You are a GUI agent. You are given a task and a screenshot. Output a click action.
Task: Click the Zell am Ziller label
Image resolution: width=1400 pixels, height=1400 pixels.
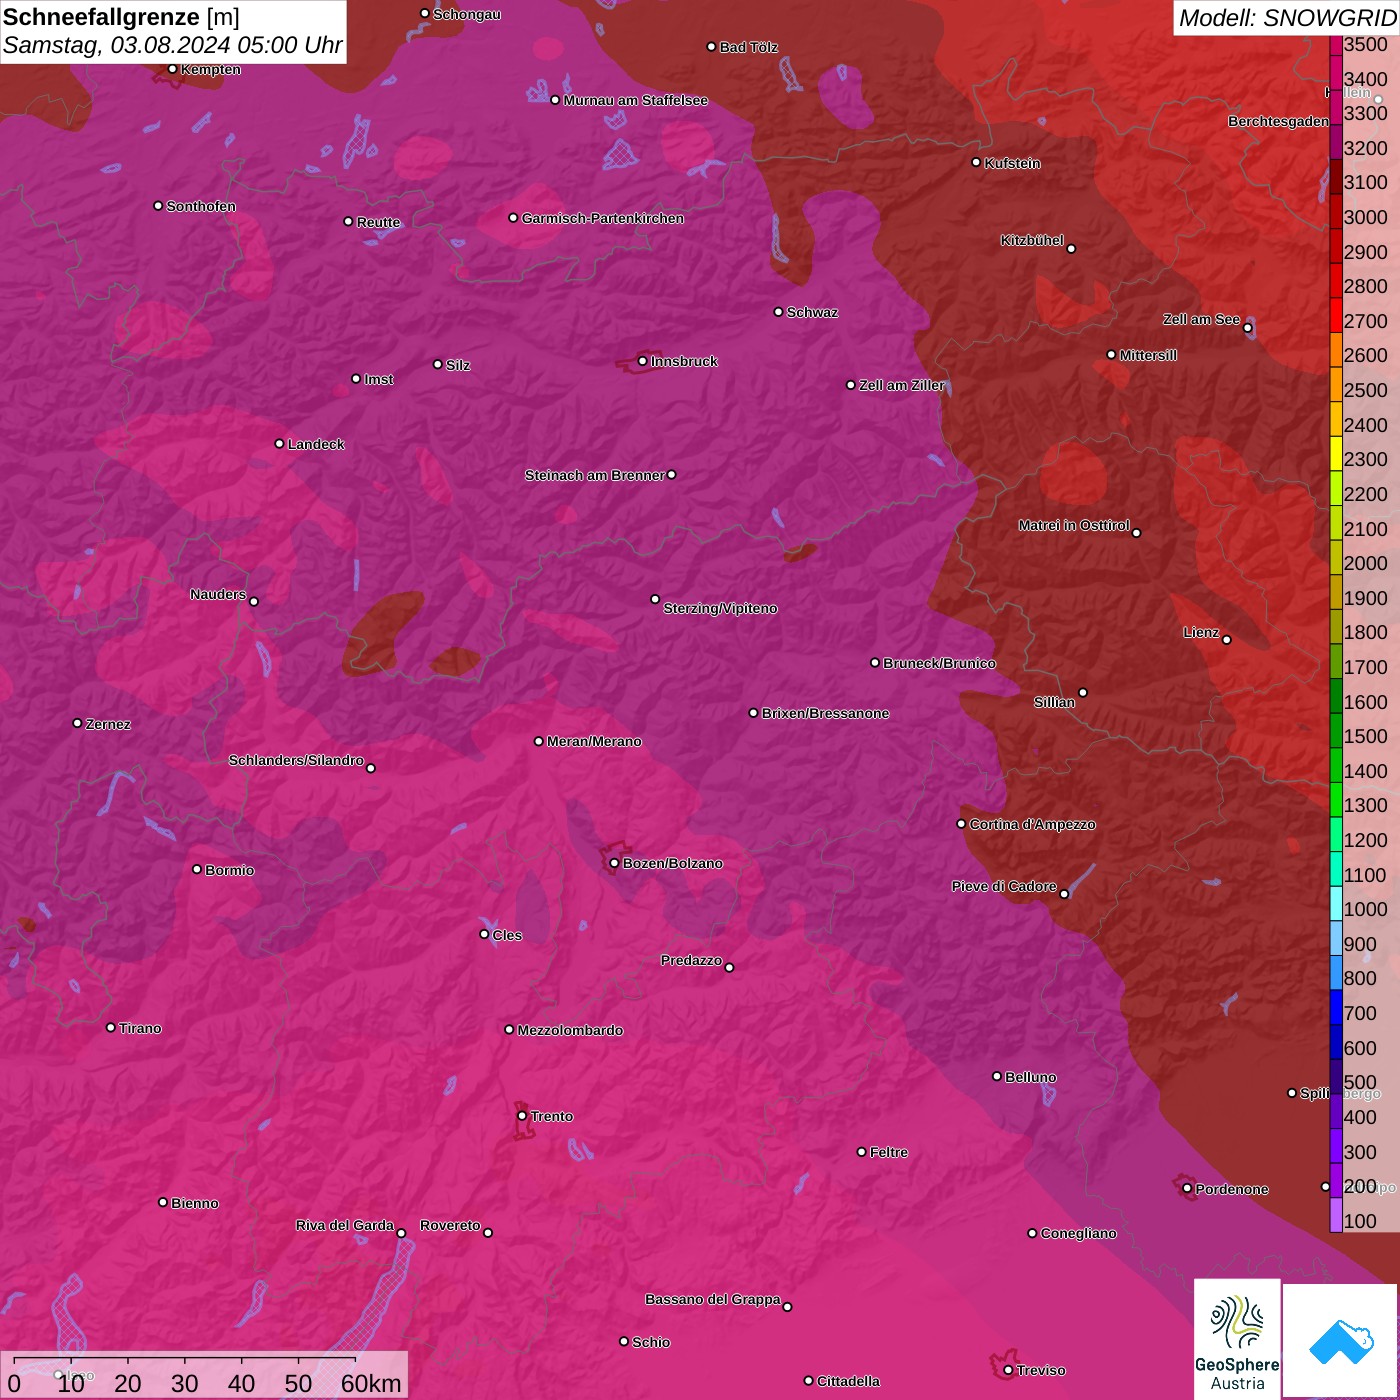901,385
